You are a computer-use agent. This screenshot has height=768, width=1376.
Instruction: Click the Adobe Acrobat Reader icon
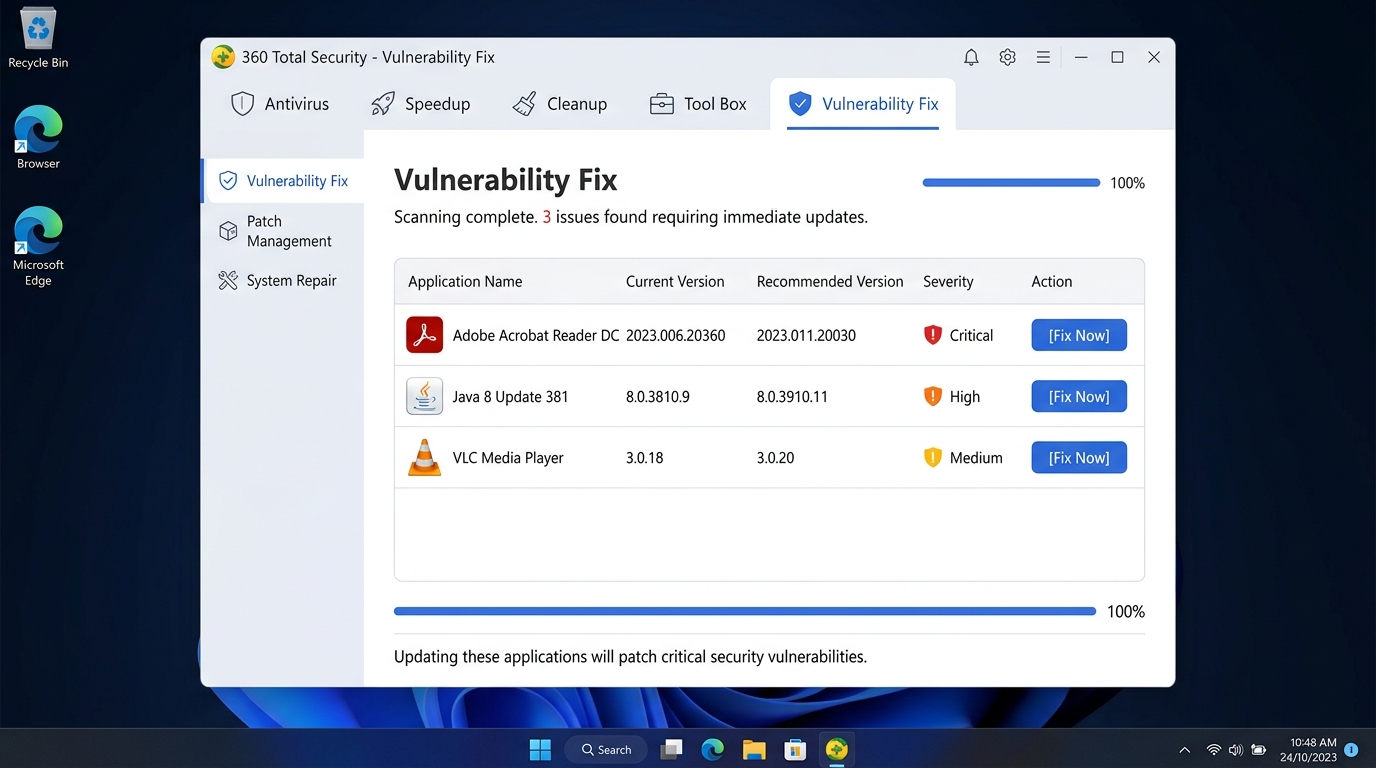[424, 335]
